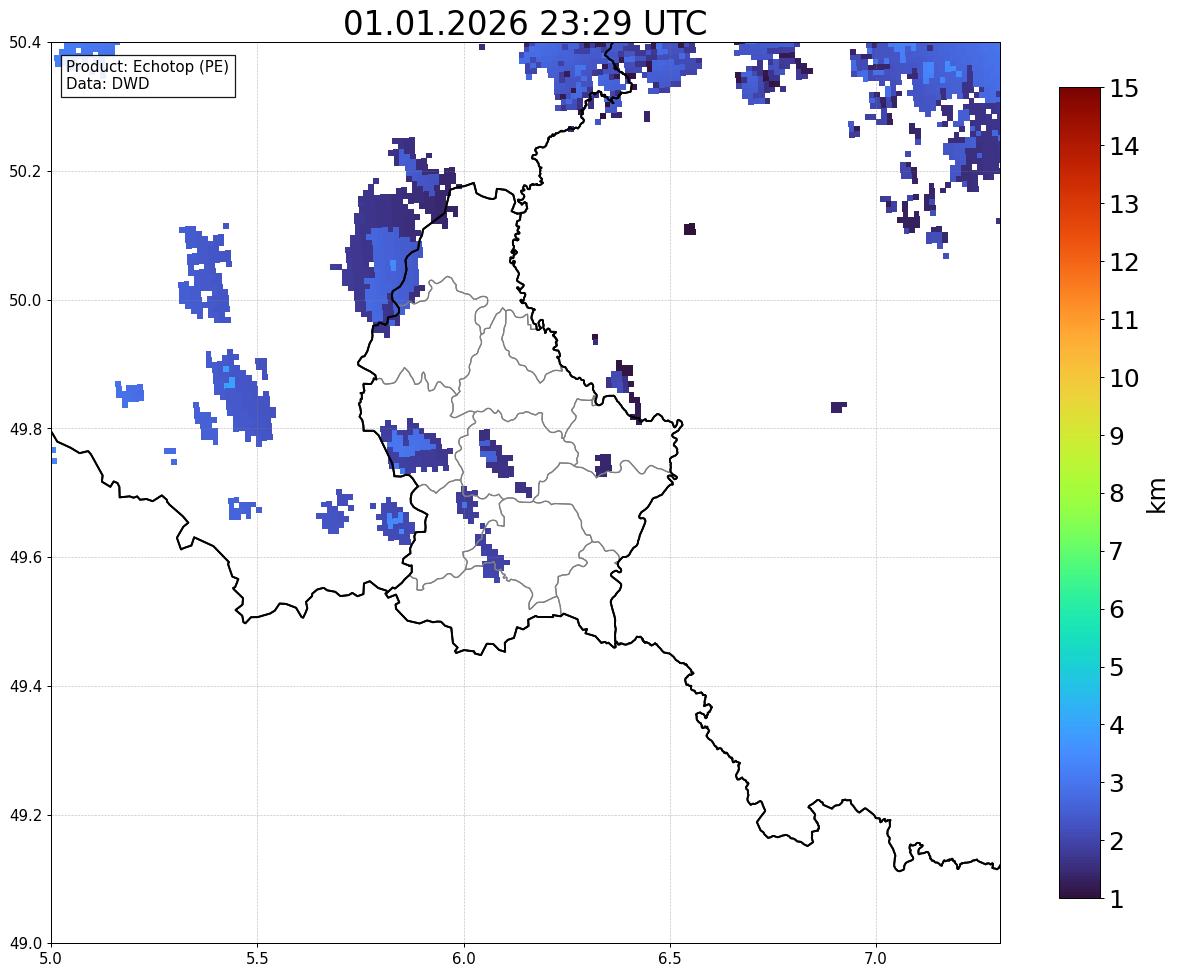Click colorbar tick label '1'
This screenshot has height=976, width=1178.
[1117, 899]
